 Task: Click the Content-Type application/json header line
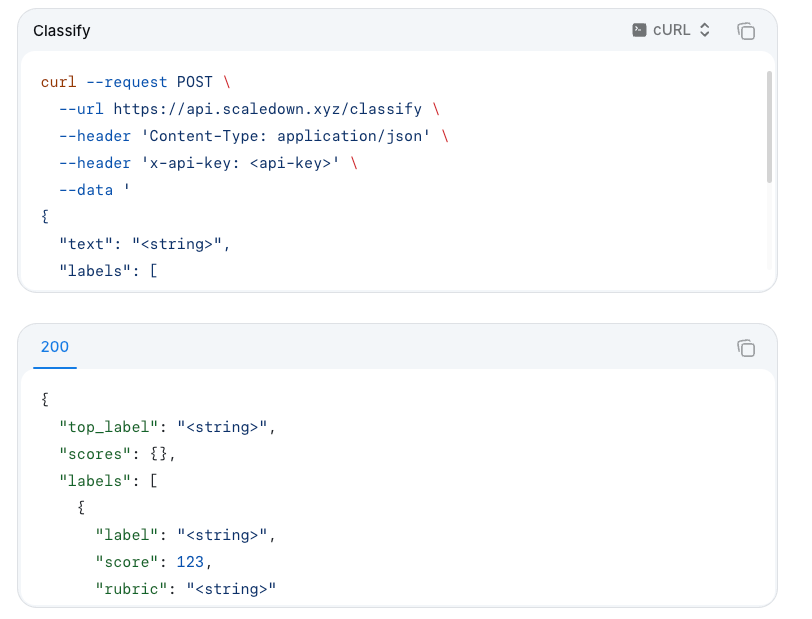254,136
